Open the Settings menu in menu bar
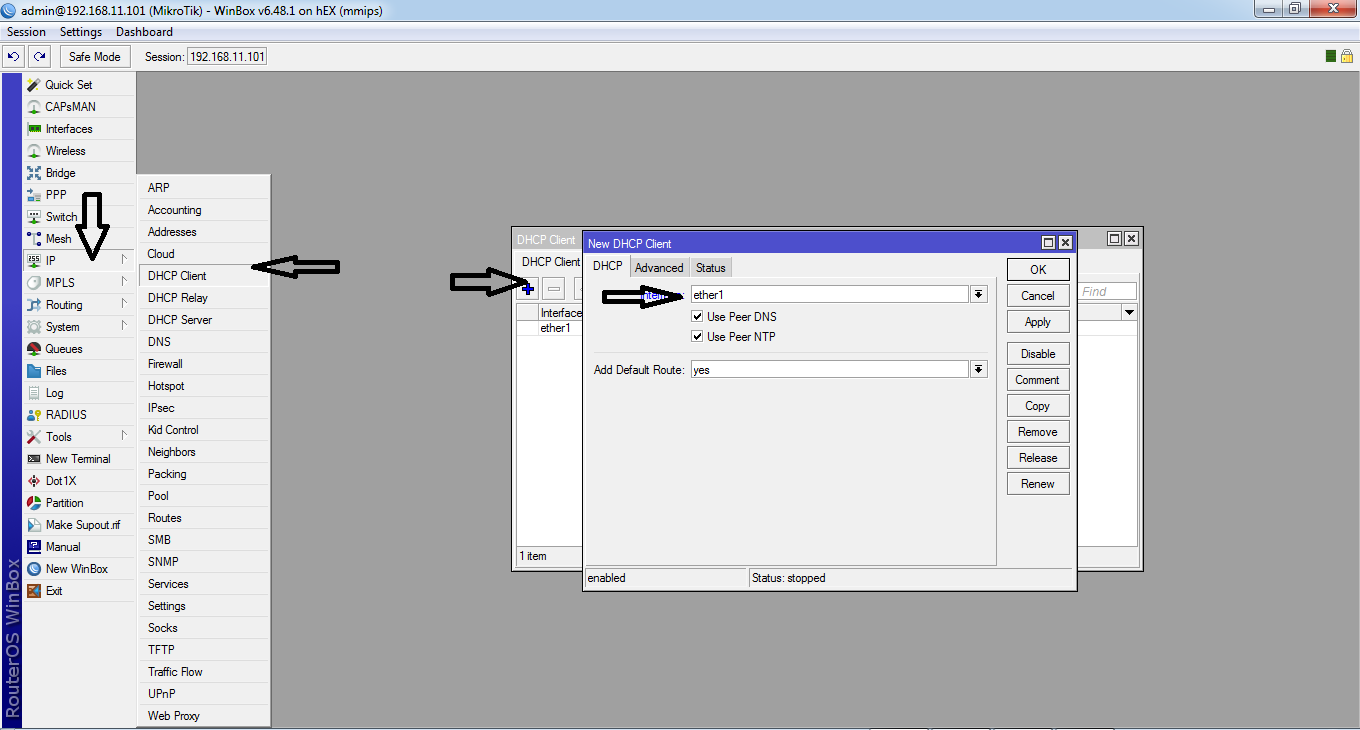1360x730 pixels. click(x=81, y=32)
